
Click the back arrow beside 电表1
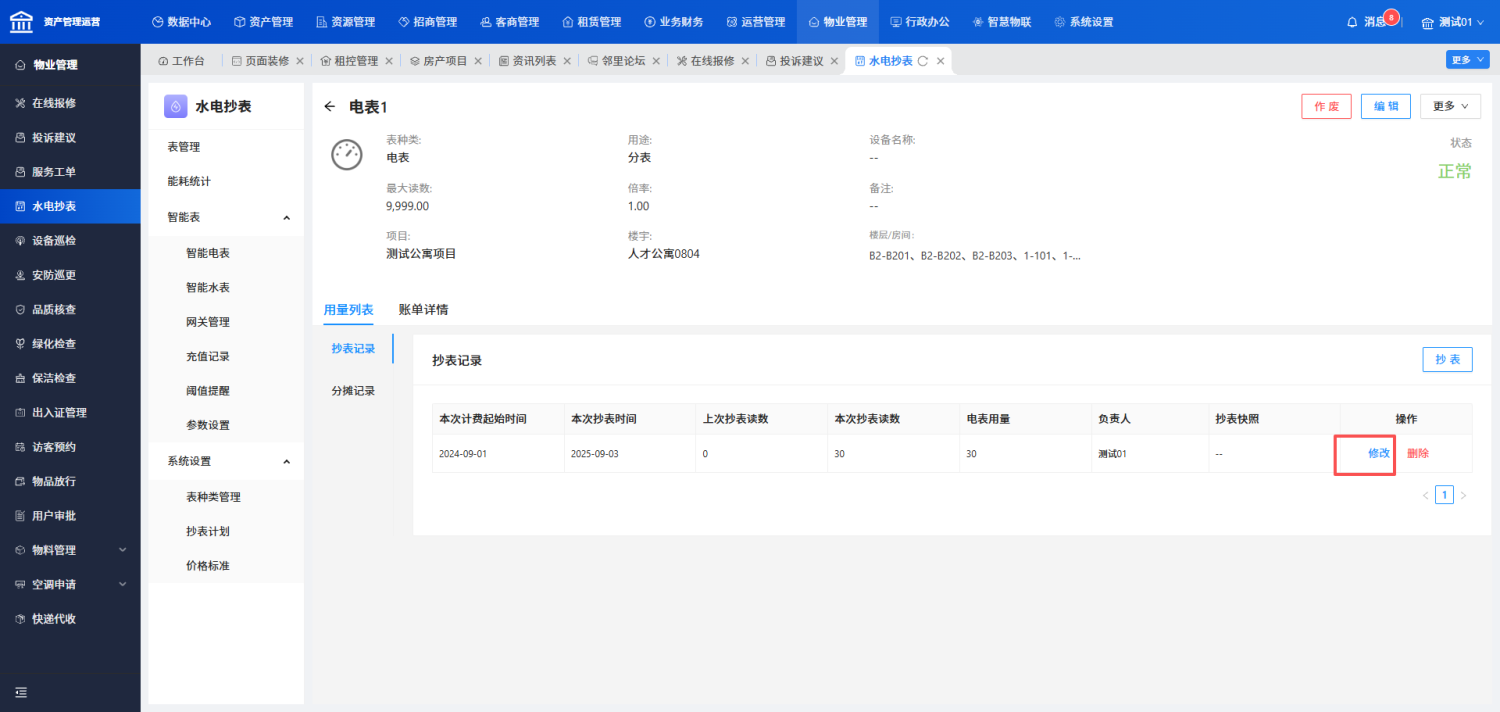pyautogui.click(x=330, y=106)
